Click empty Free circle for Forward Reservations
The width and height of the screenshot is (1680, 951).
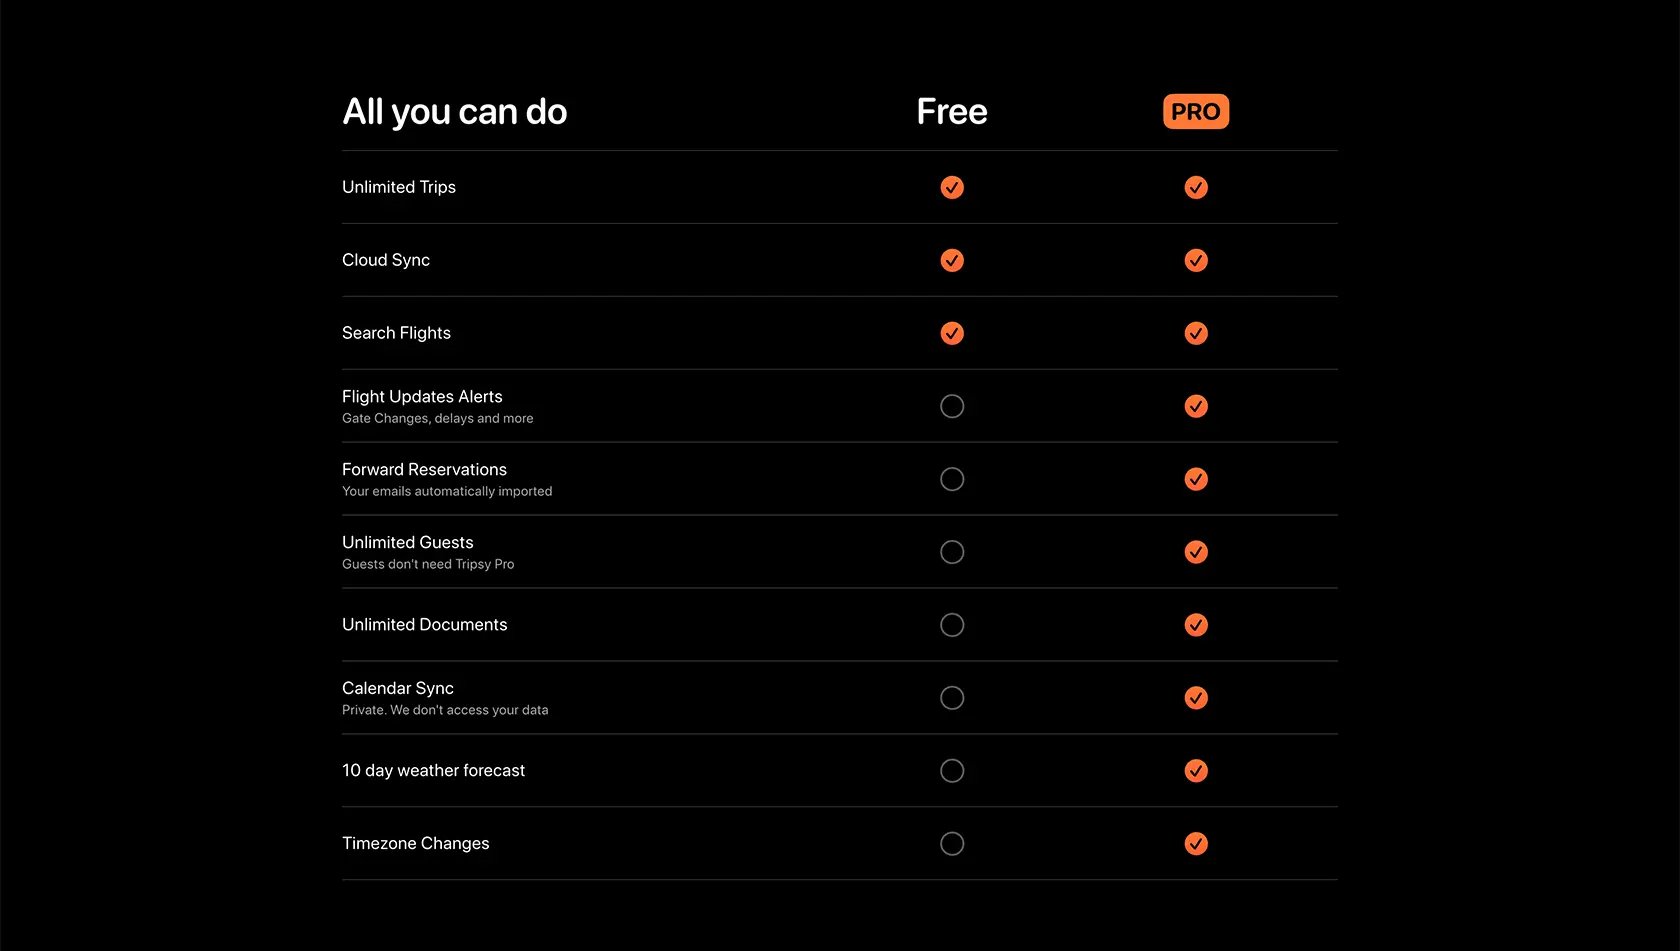tap(952, 479)
